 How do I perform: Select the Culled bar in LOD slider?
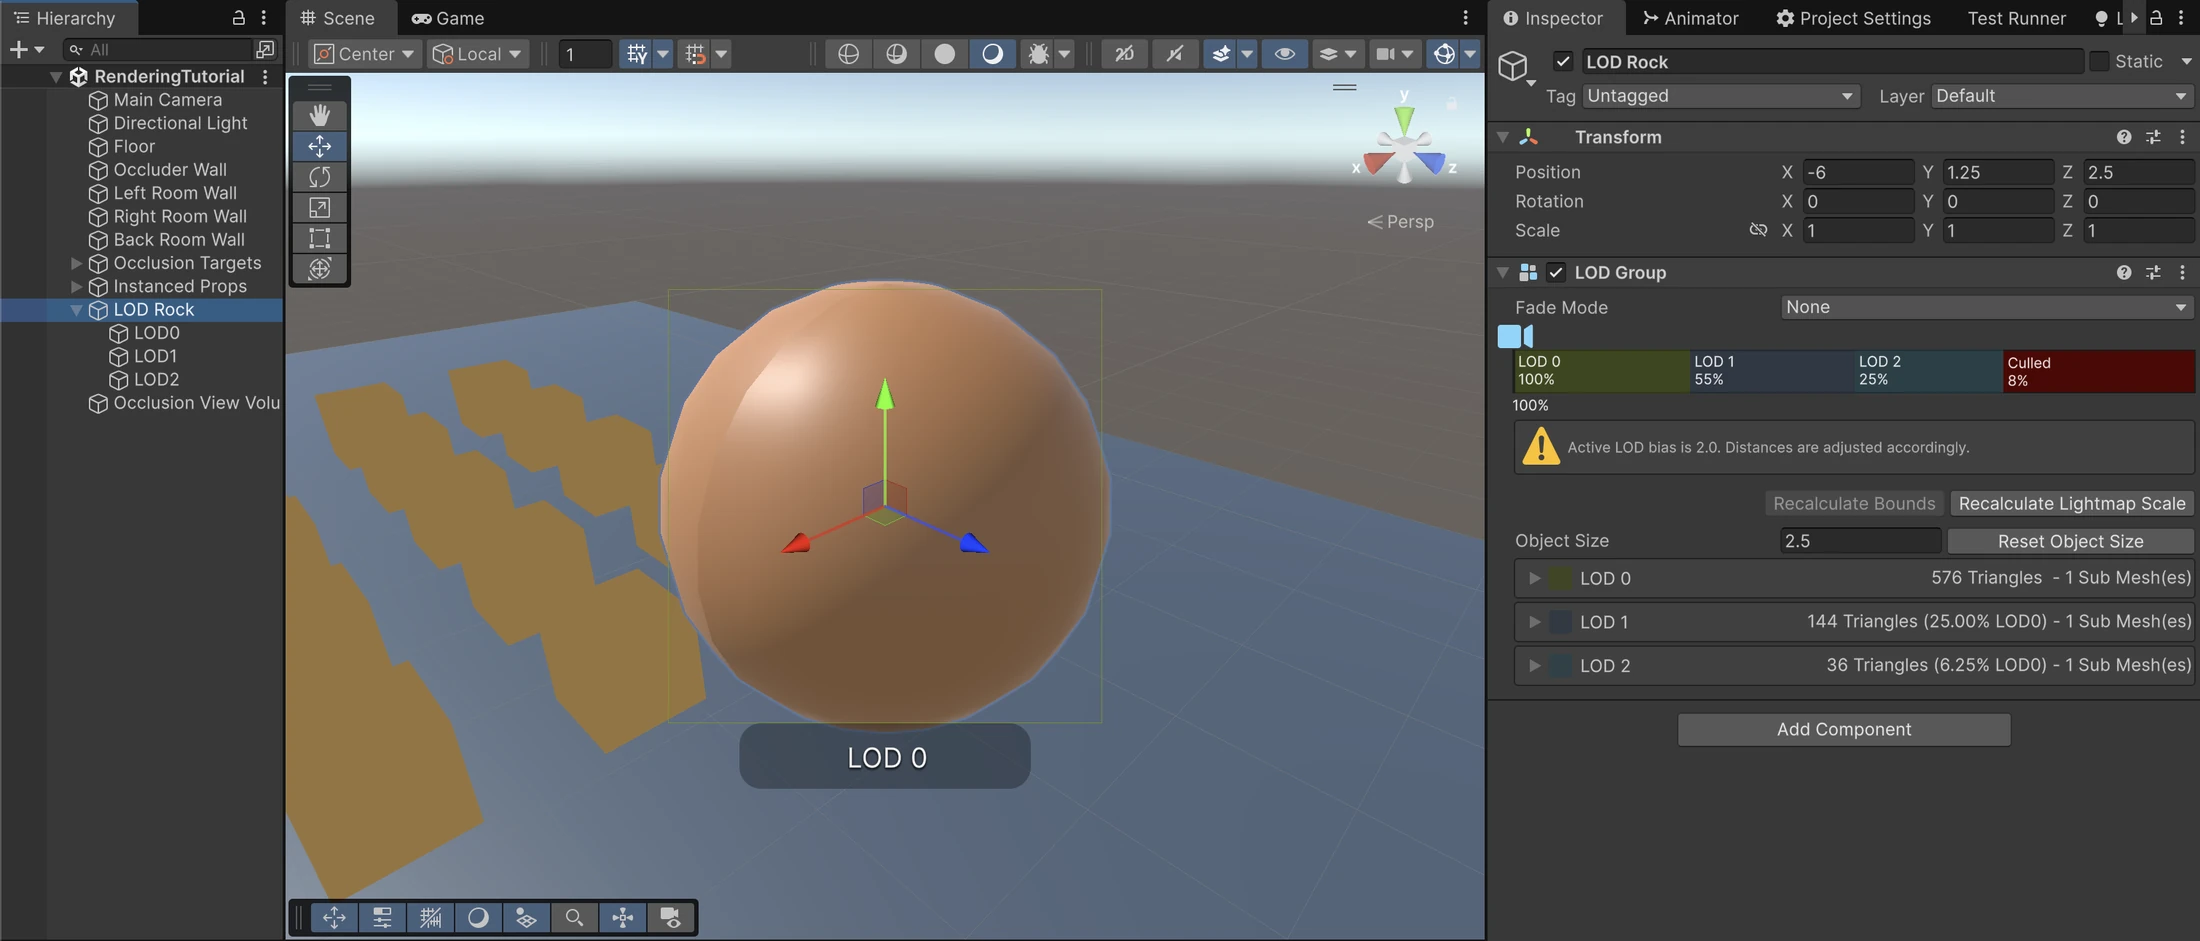(x=2099, y=371)
